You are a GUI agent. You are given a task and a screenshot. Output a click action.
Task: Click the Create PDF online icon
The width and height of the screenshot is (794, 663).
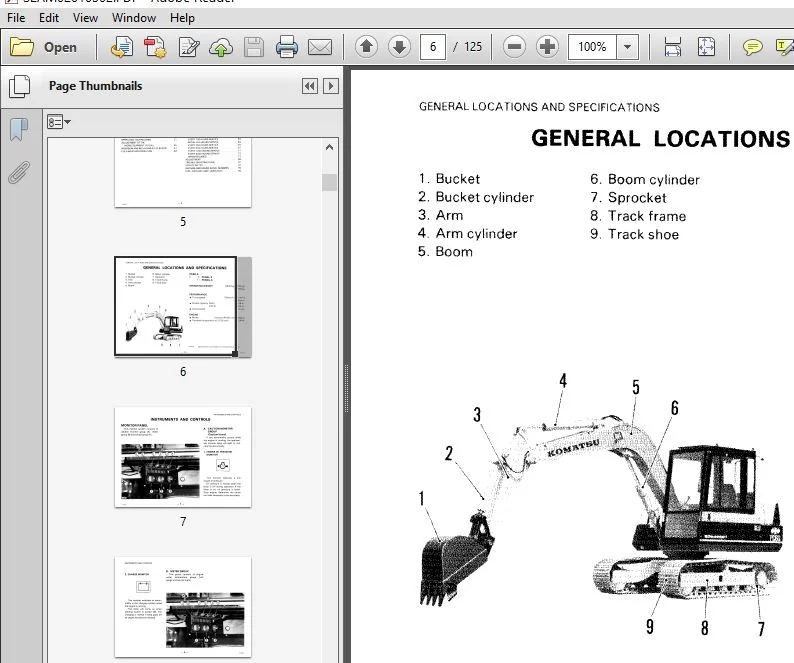click(122, 47)
